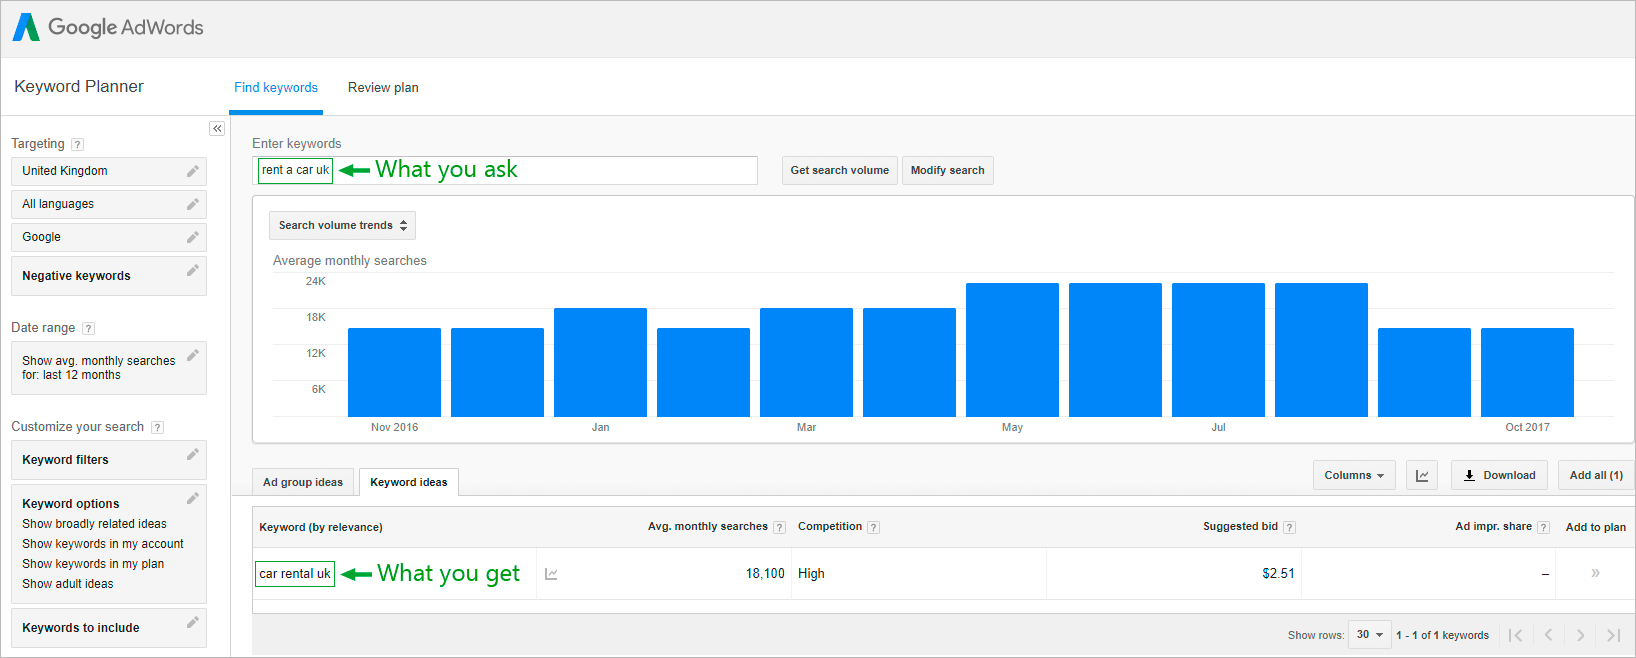Edit the United Kingdom location targeting
The width and height of the screenshot is (1636, 658).
pos(193,171)
